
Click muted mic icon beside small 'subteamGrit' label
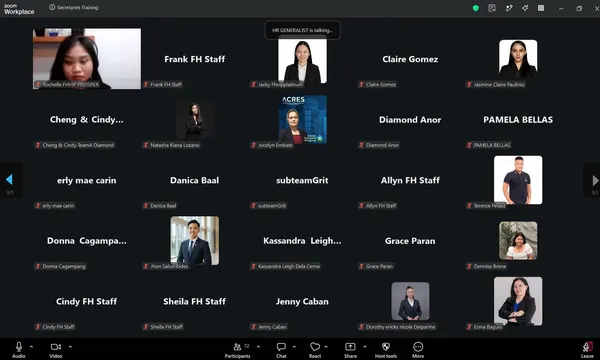pyautogui.click(x=254, y=205)
